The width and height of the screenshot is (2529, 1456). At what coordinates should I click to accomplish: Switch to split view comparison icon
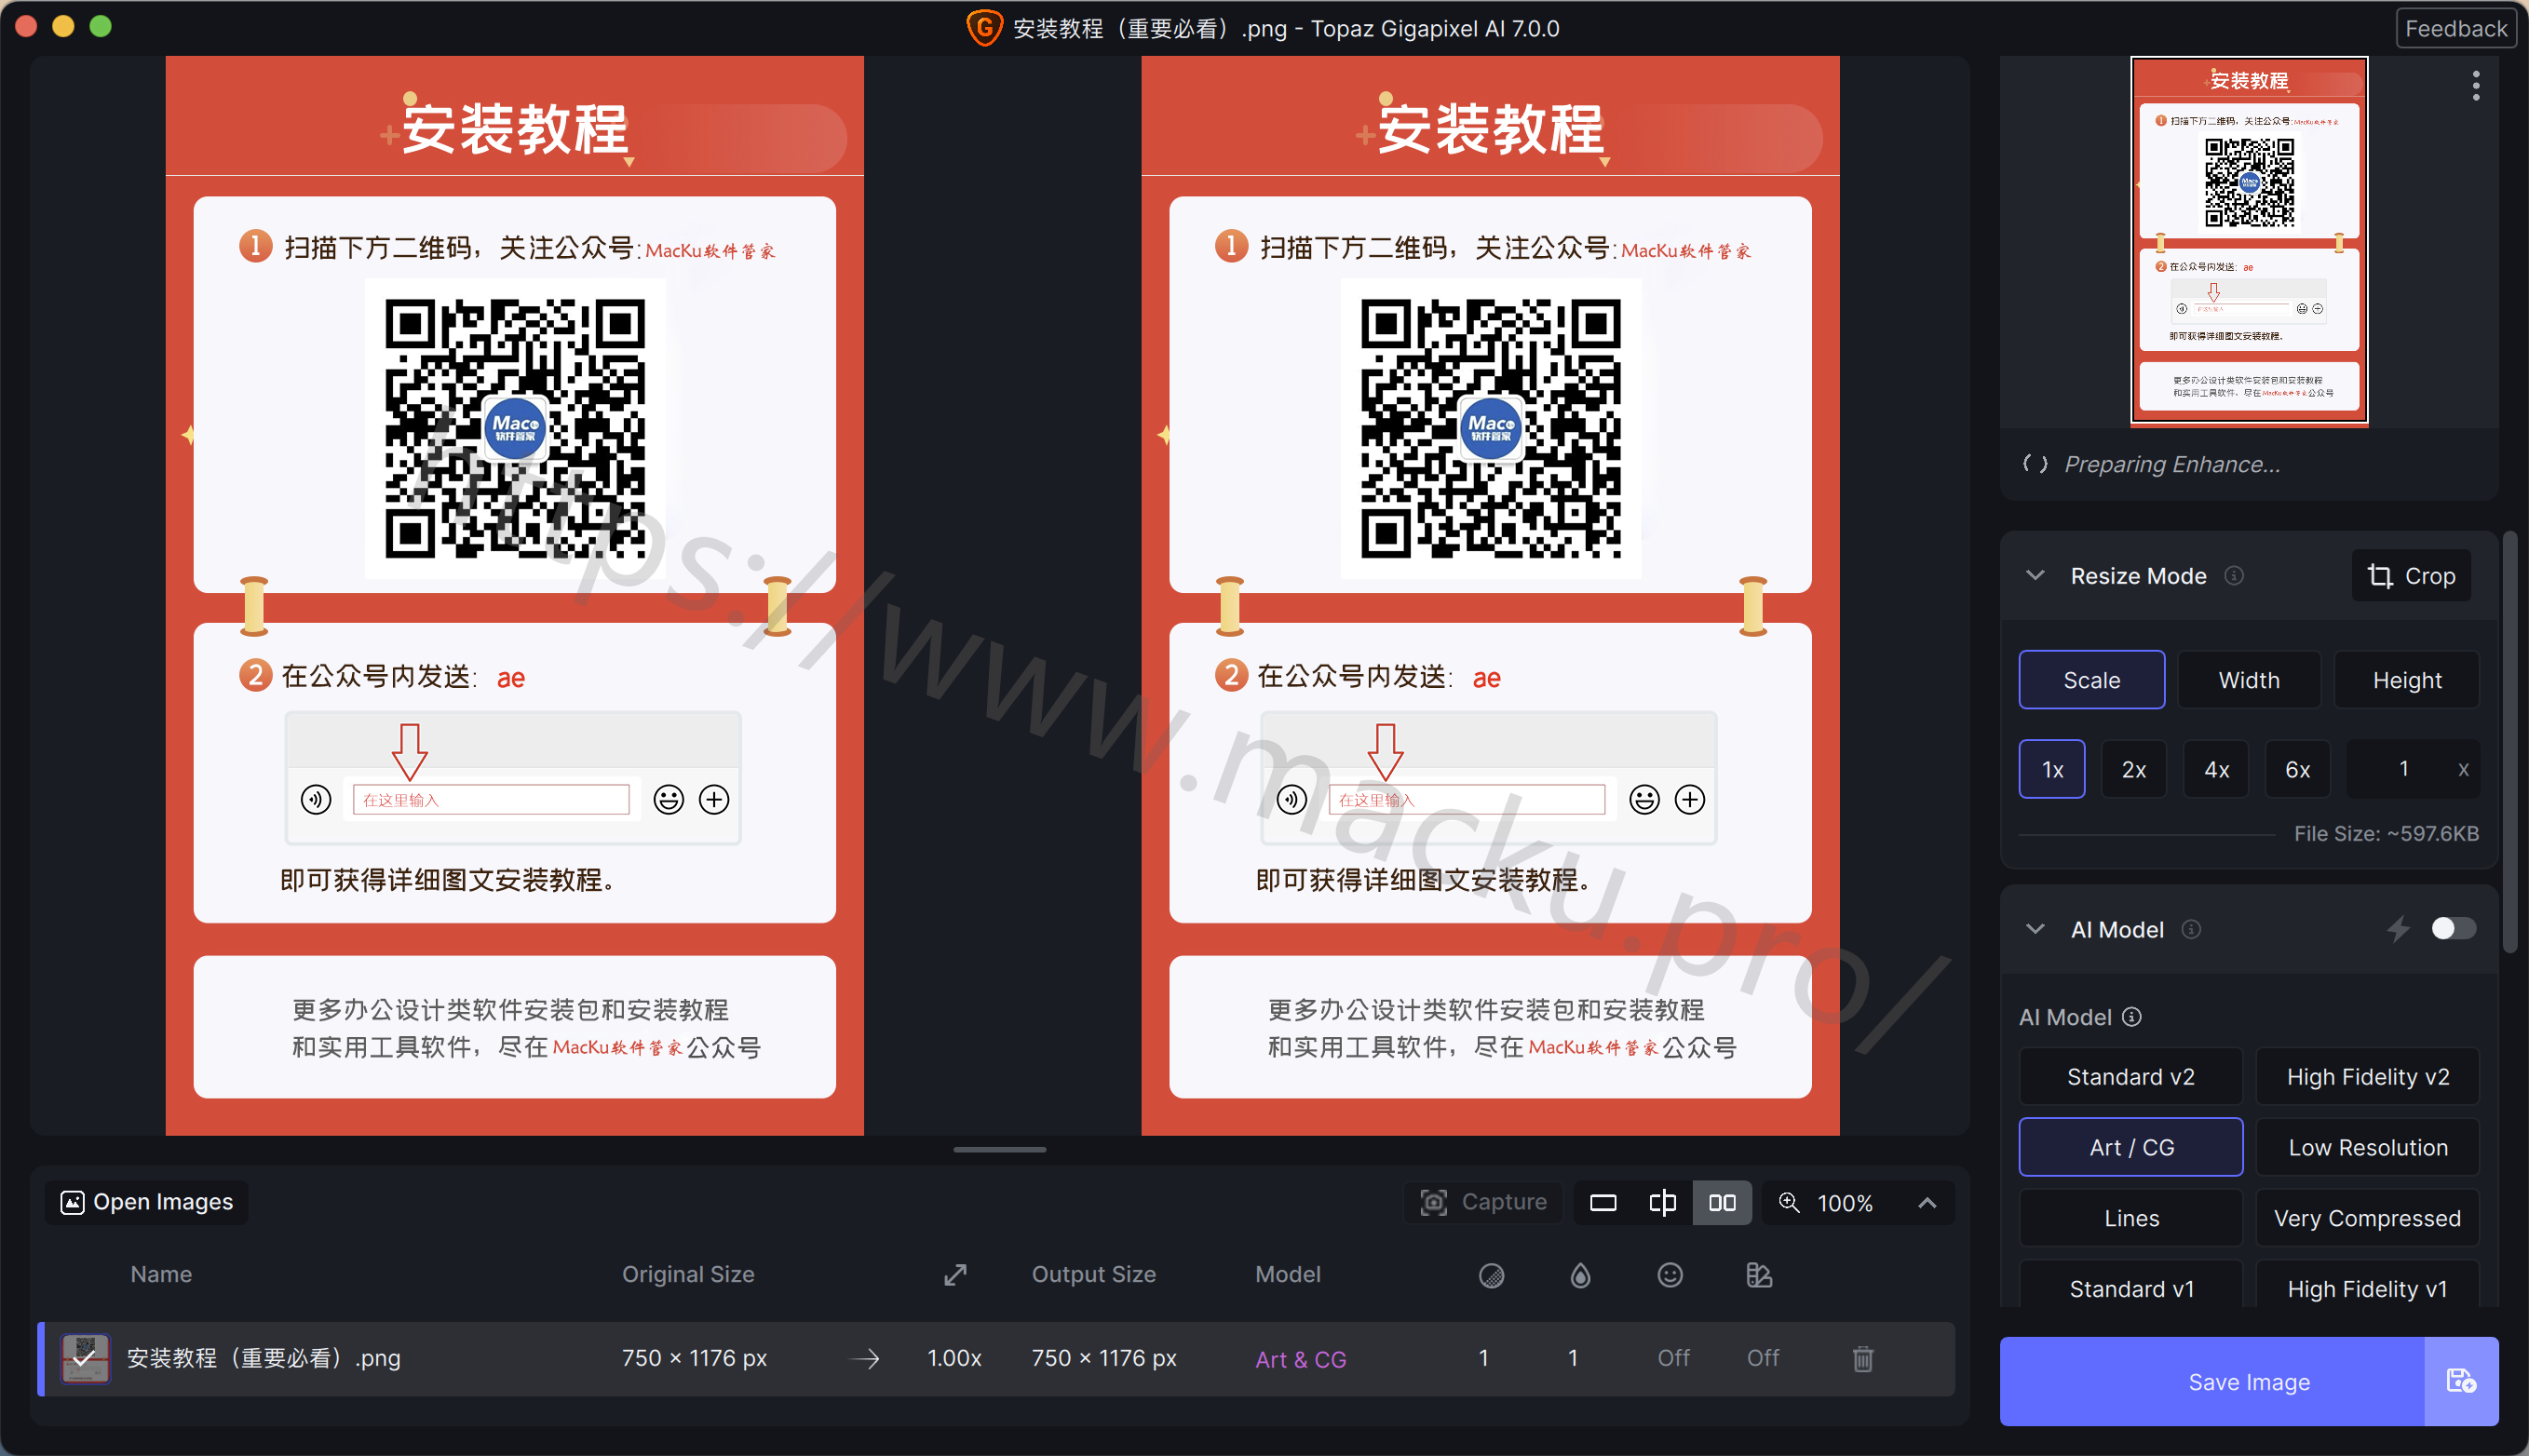pos(1662,1203)
